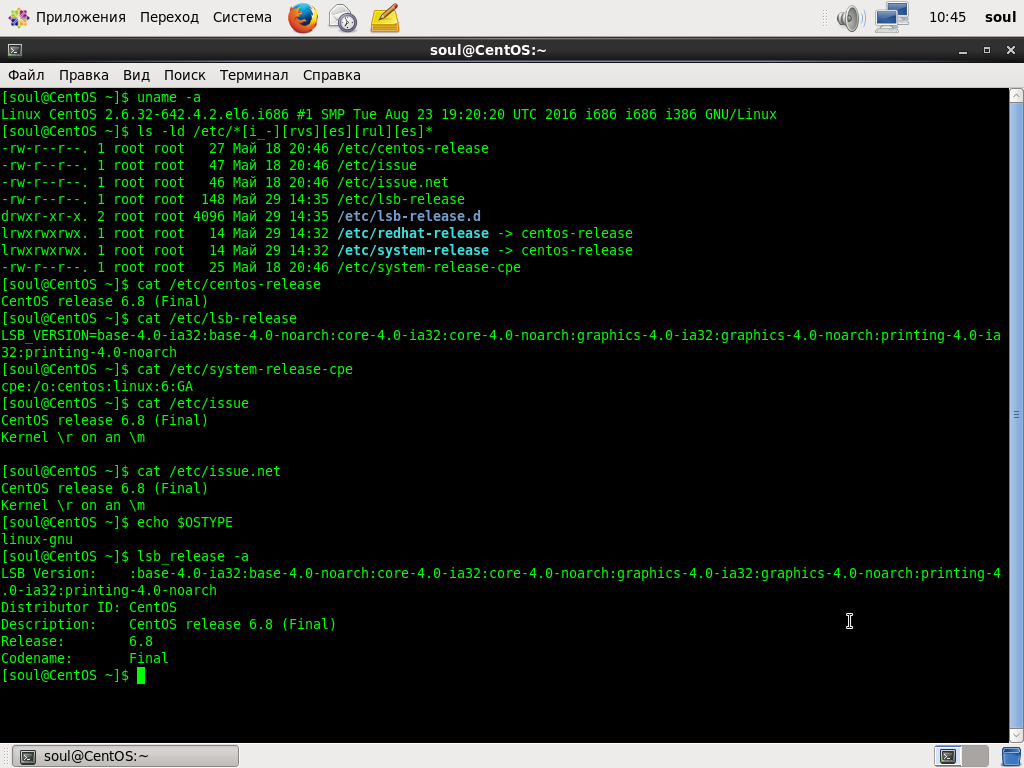Launch the Firefox browser from the panel
Screen dimensions: 1024x768
(x=302, y=18)
